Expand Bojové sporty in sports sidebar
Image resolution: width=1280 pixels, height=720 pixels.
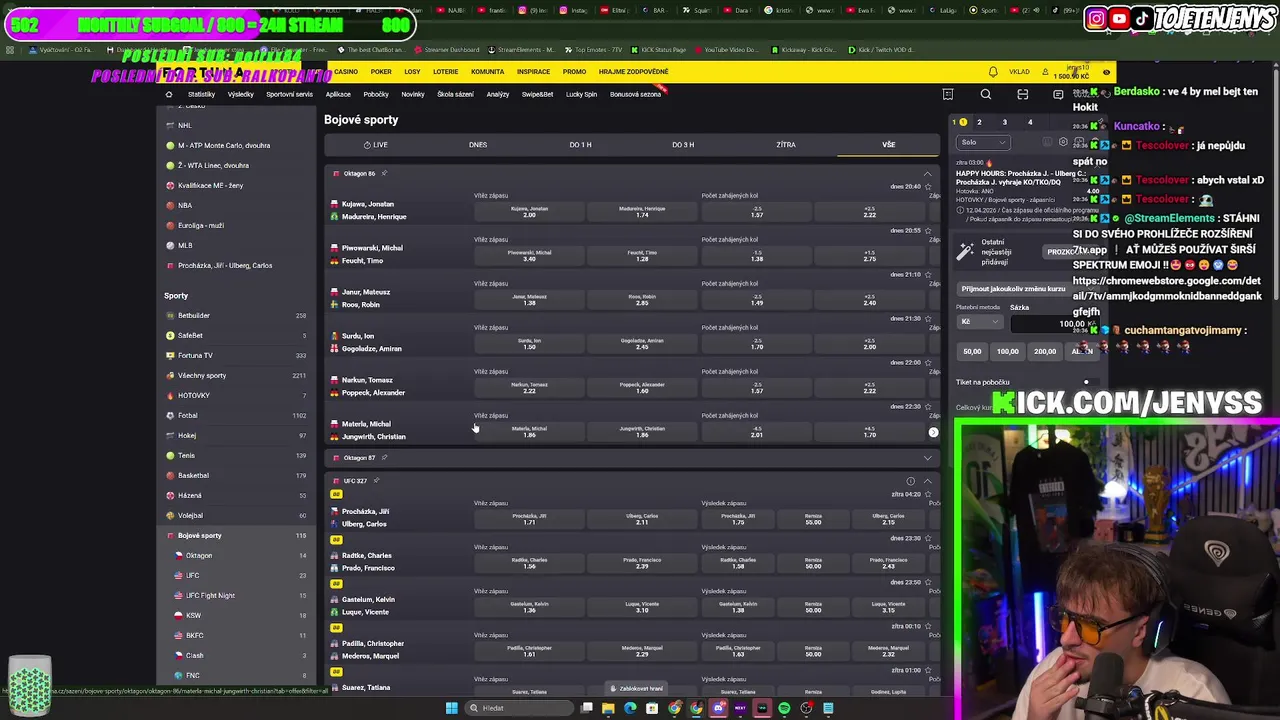point(237,535)
